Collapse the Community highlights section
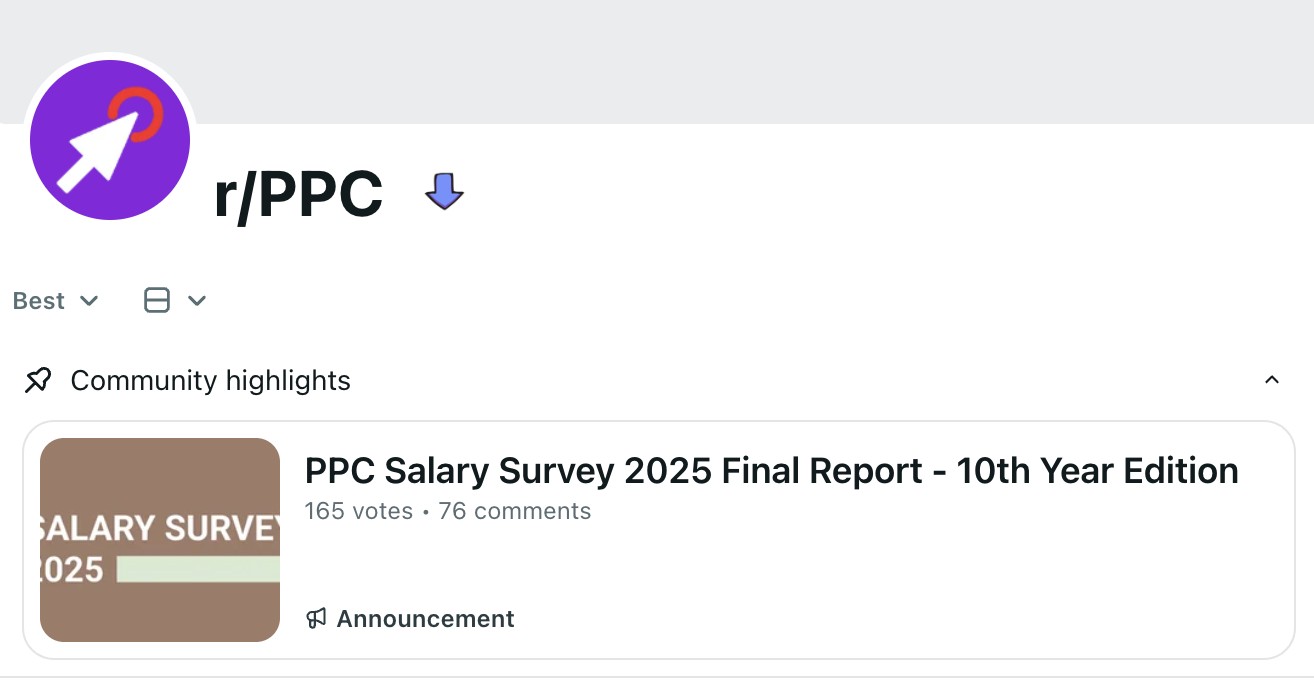The height and width of the screenshot is (690, 1314). 1272,380
